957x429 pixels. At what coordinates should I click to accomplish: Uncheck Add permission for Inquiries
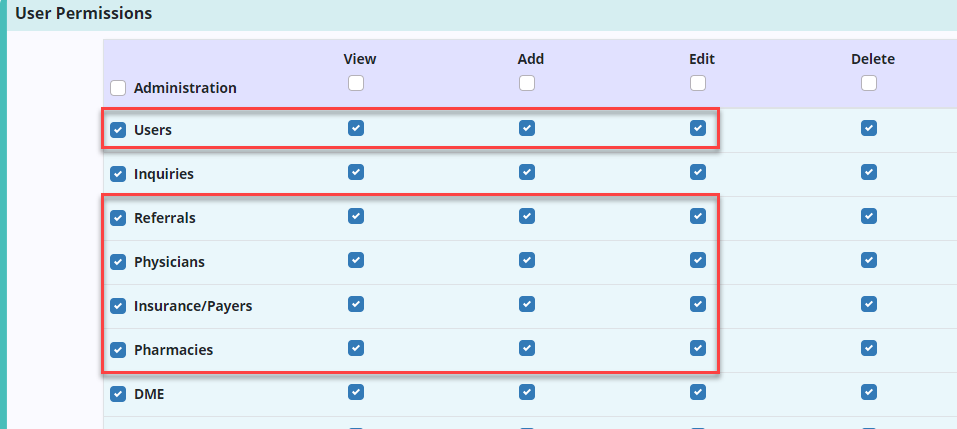(x=527, y=172)
